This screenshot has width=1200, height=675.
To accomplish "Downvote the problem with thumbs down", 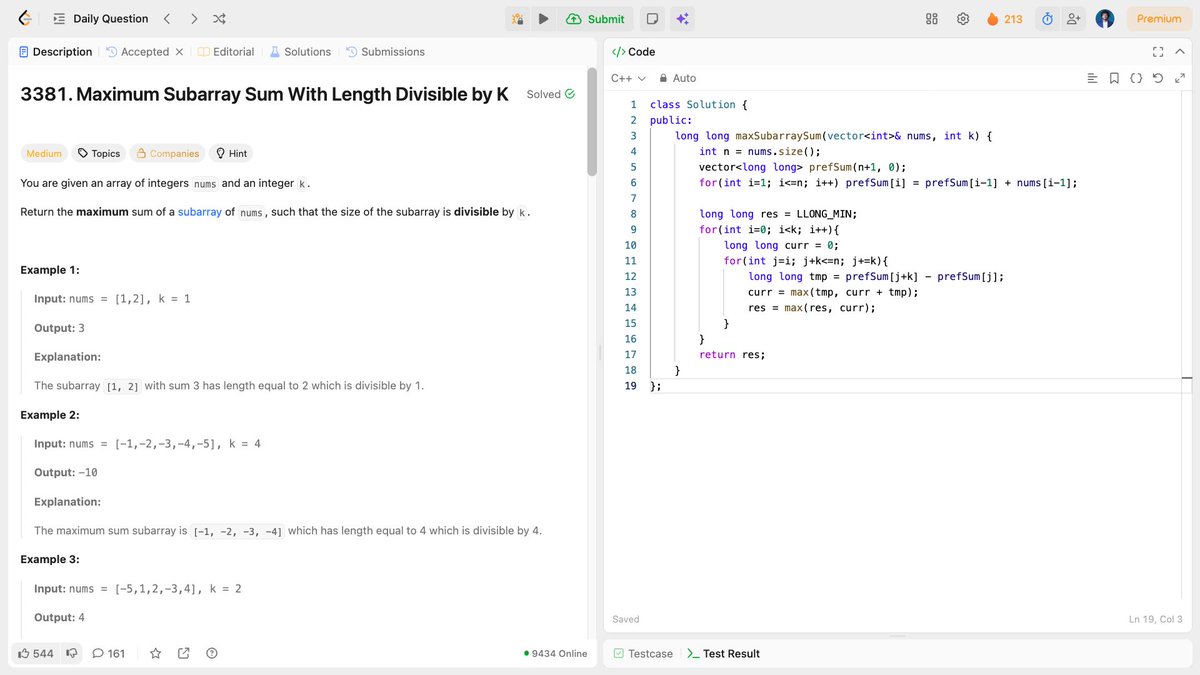I will [x=70, y=652].
